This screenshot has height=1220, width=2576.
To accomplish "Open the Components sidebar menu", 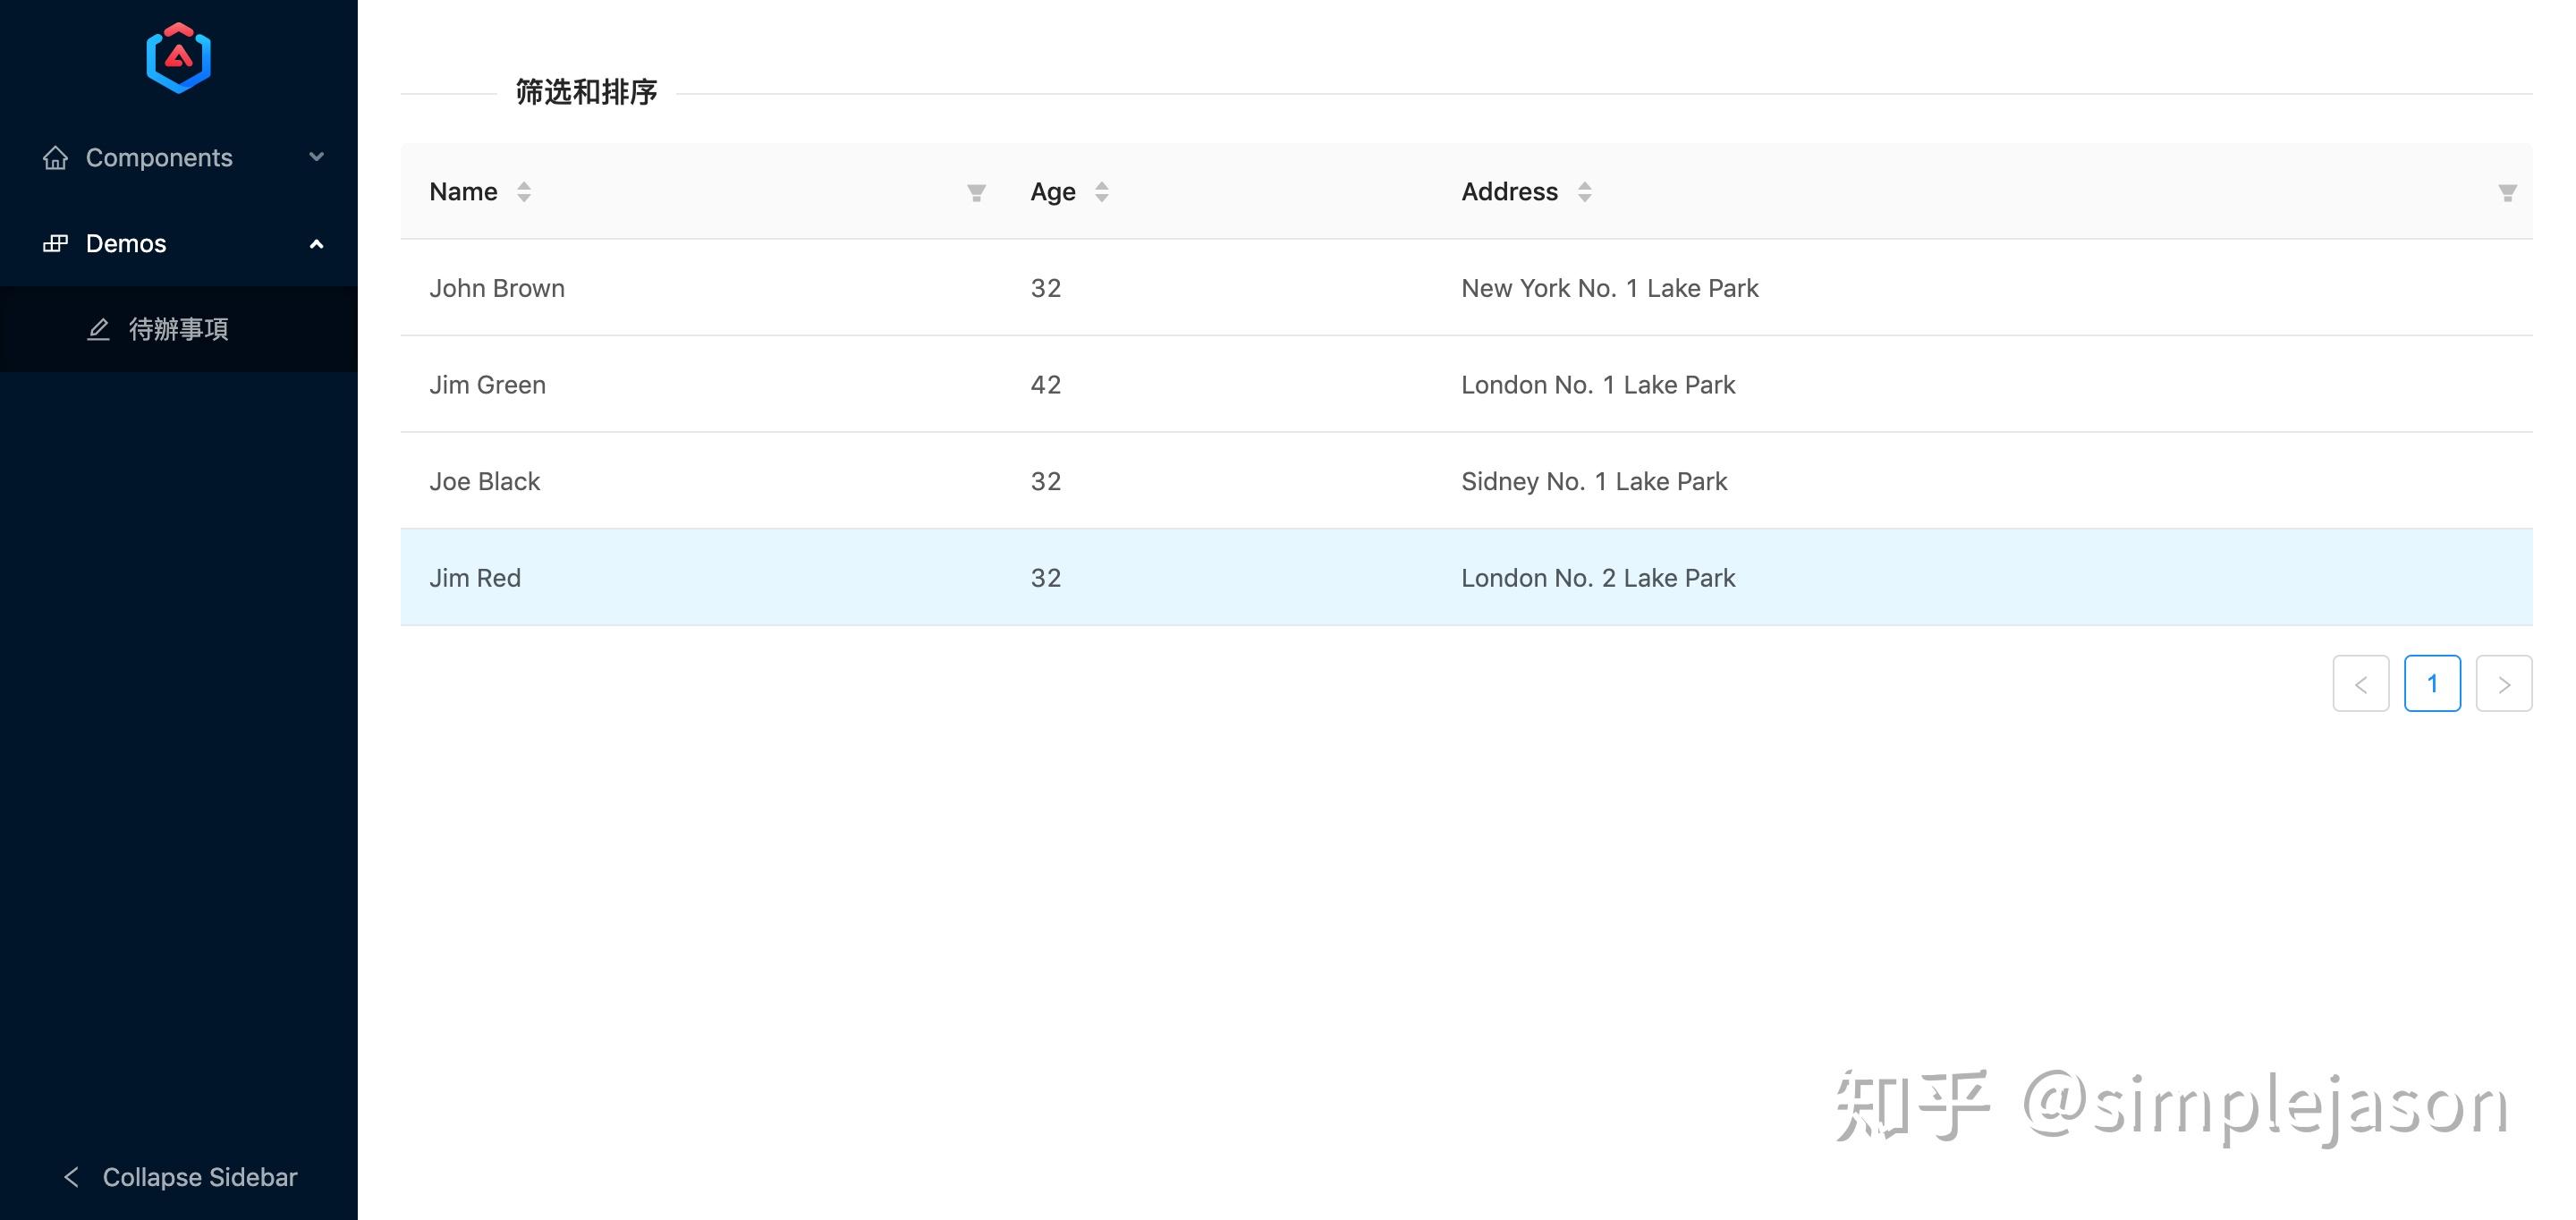I will click(x=159, y=158).
